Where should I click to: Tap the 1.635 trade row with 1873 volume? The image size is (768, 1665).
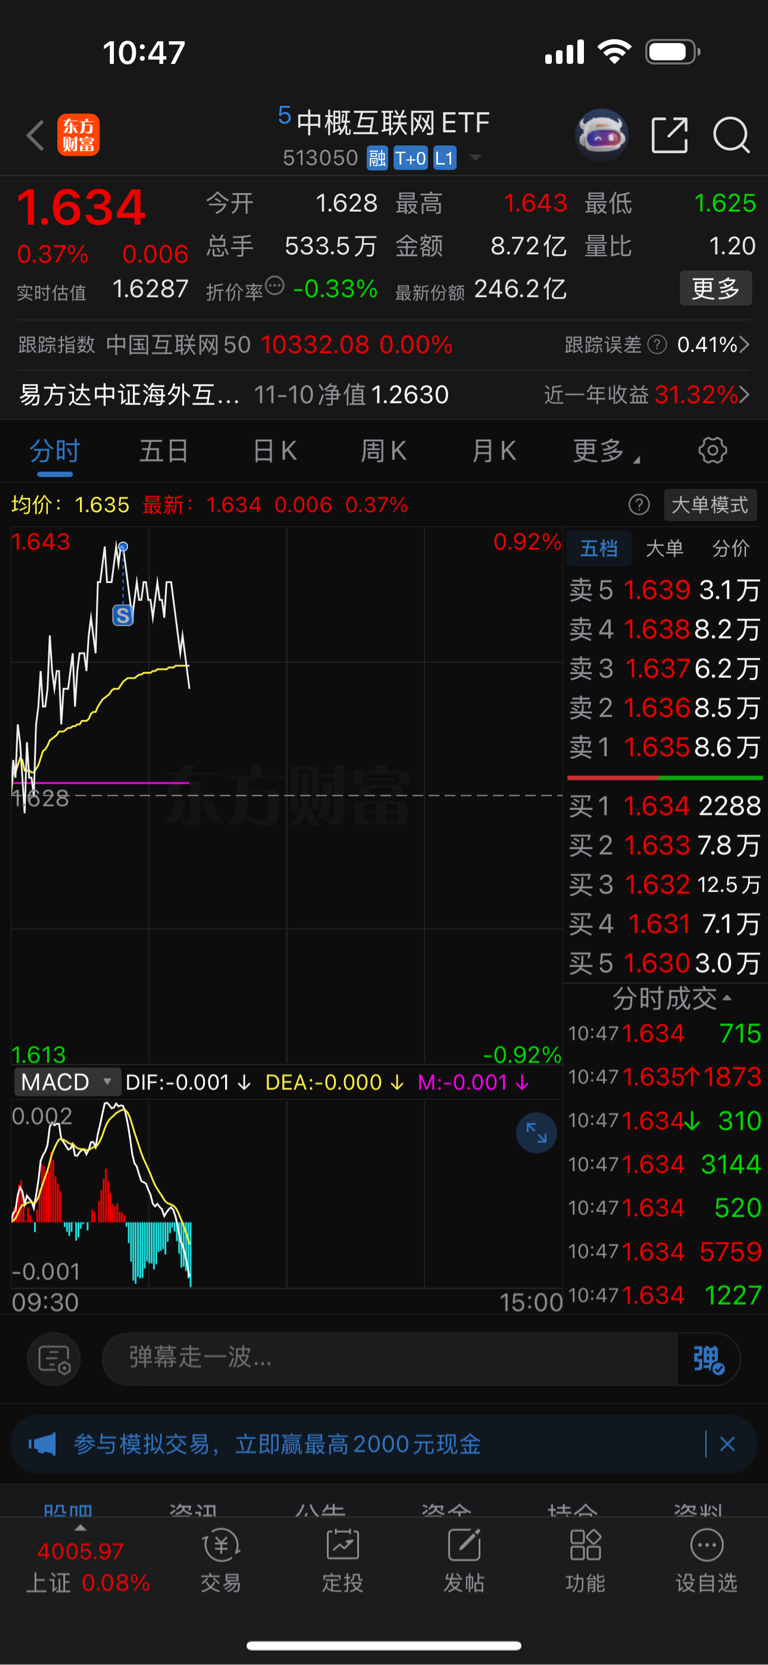pyautogui.click(x=665, y=1077)
